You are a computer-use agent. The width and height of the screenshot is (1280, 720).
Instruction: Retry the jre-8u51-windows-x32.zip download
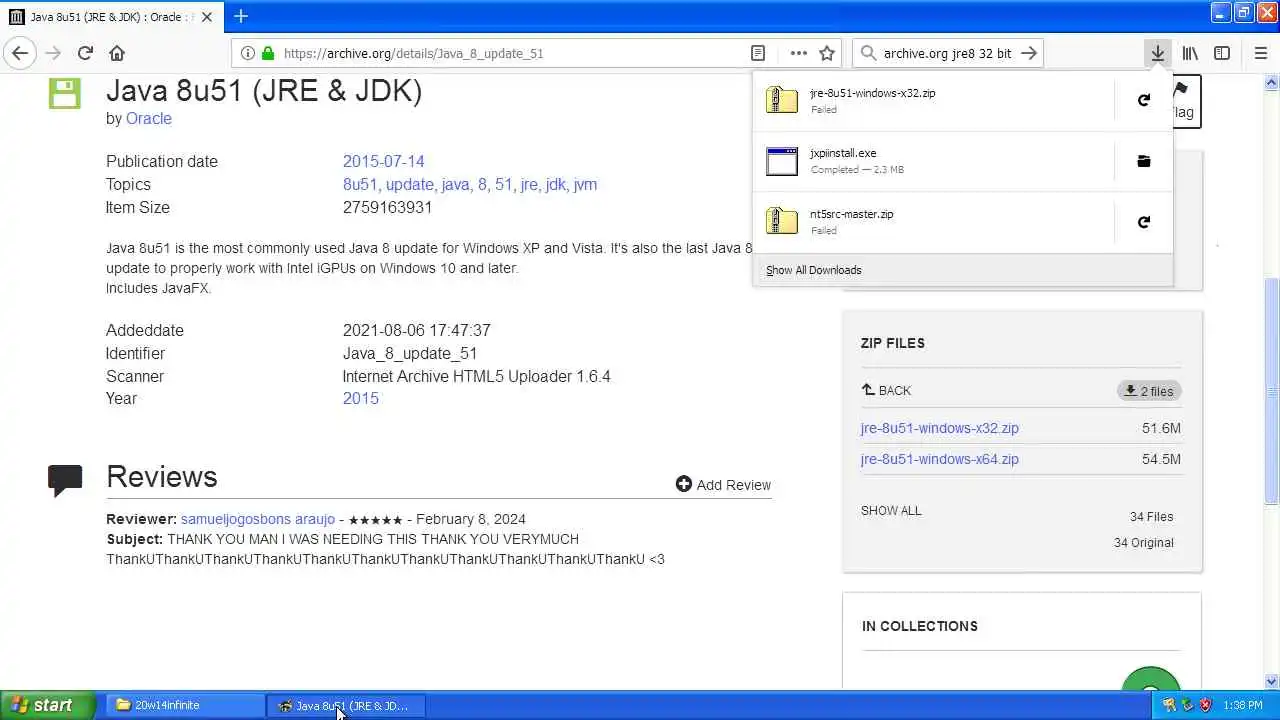coord(1144,100)
